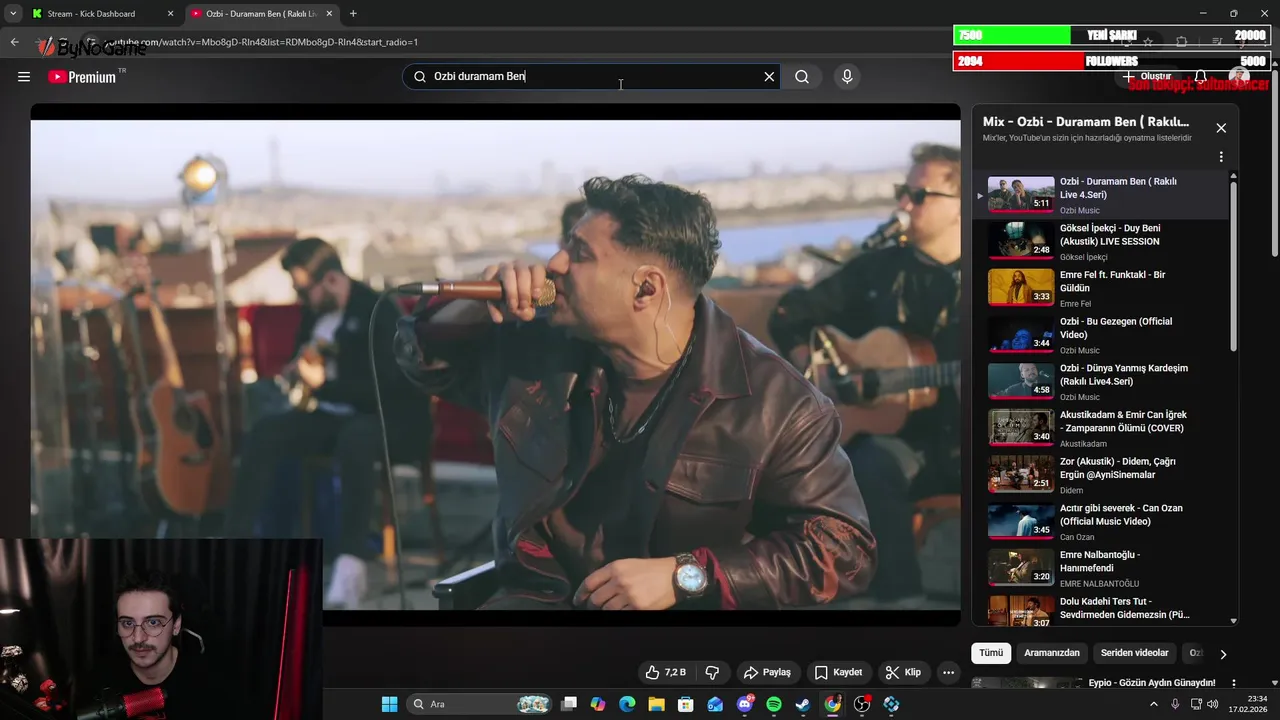Image resolution: width=1280 pixels, height=720 pixels.
Task: Expand the system tray hidden icons chevron
Action: tap(1153, 704)
